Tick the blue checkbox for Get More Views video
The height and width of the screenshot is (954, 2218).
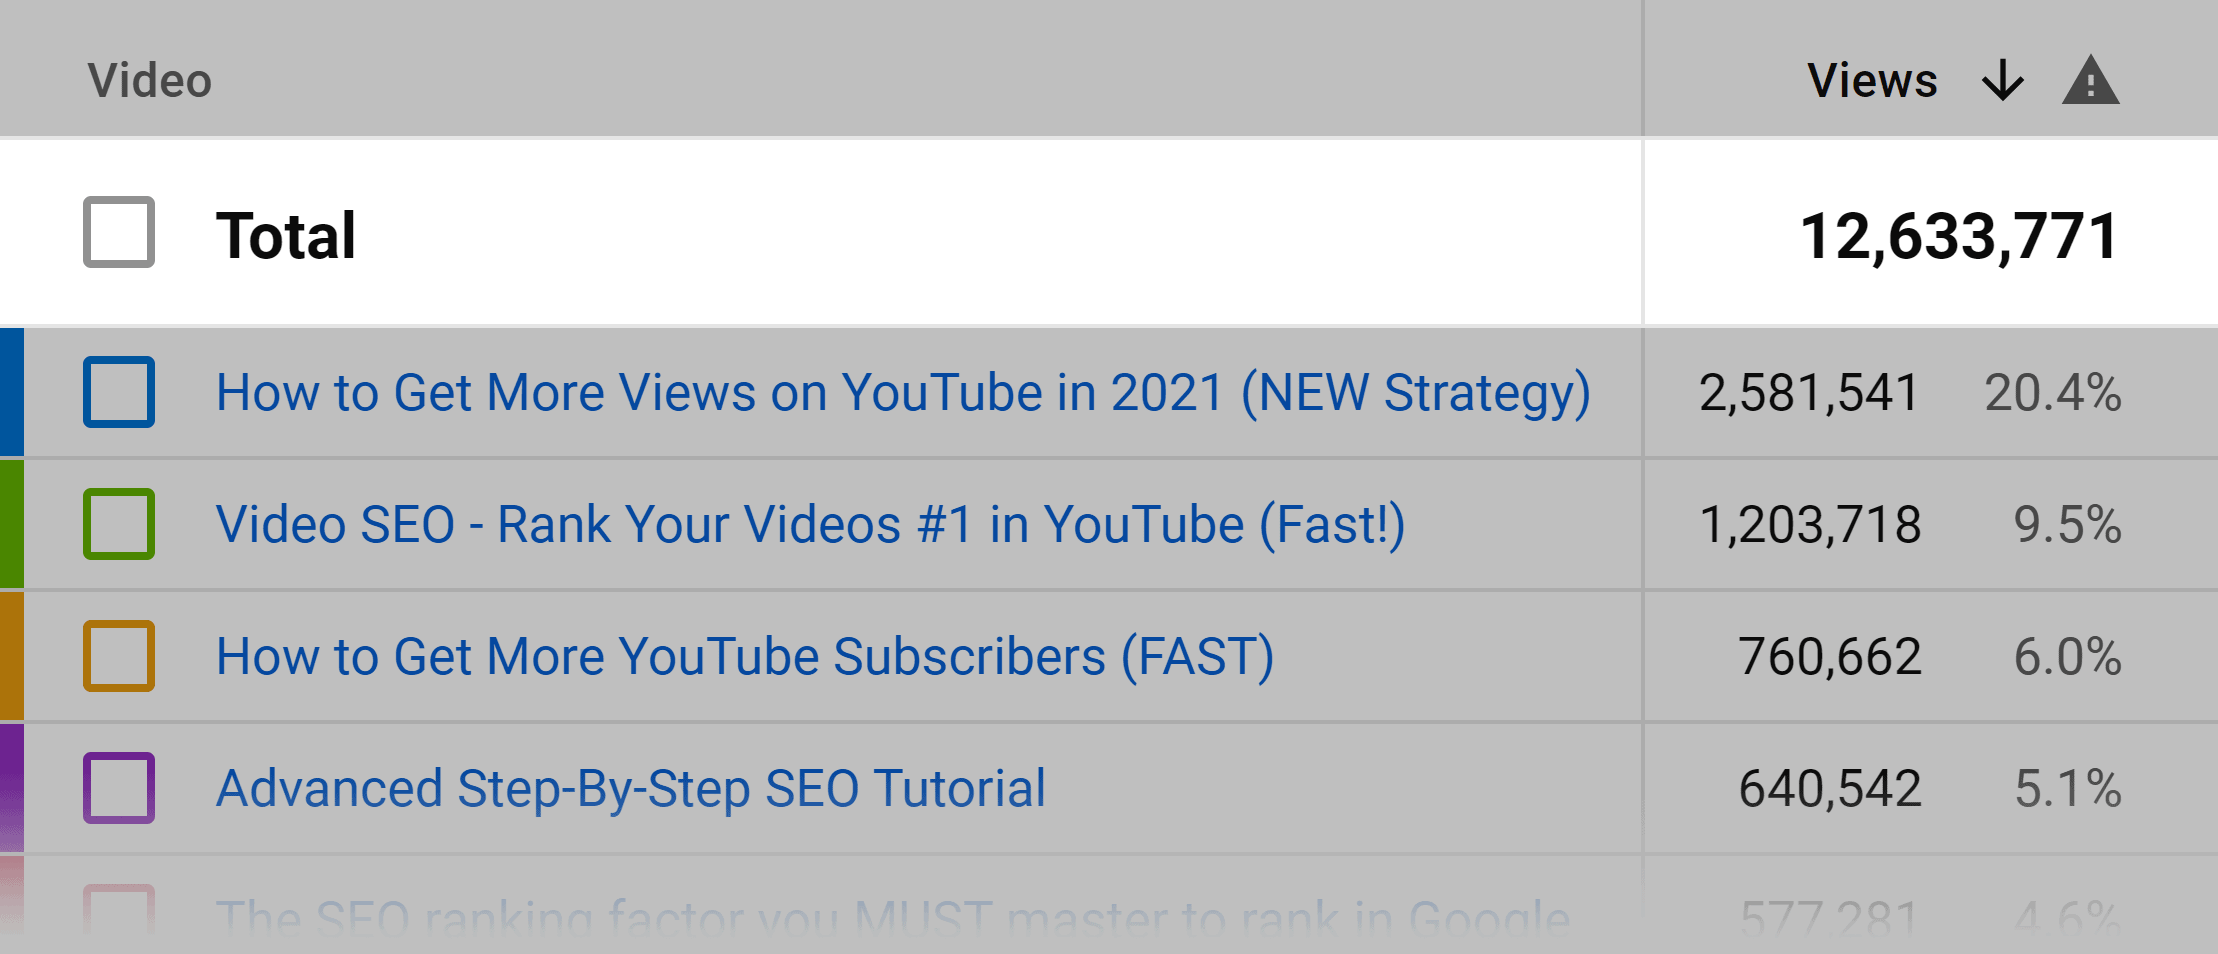pos(119,392)
